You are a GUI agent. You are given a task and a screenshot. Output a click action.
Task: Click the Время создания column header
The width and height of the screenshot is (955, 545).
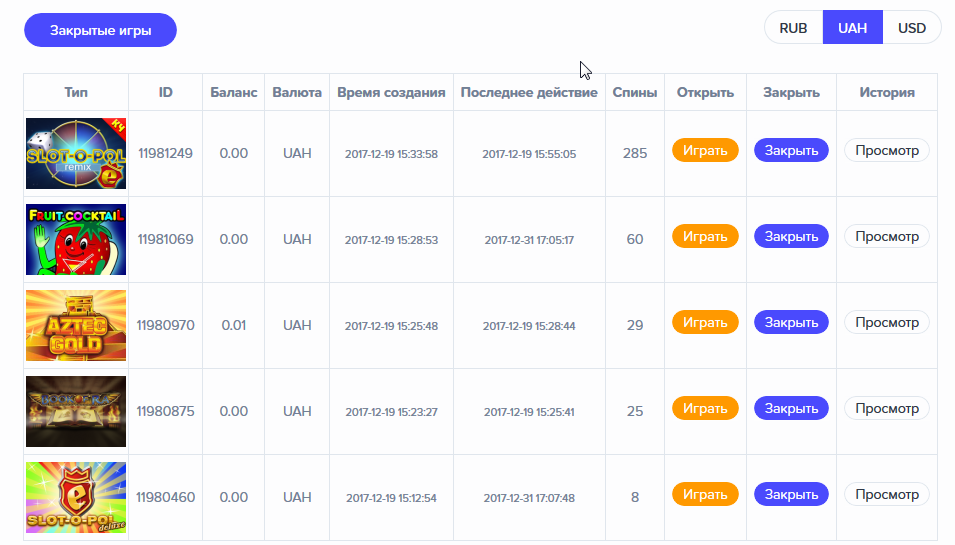pos(391,92)
